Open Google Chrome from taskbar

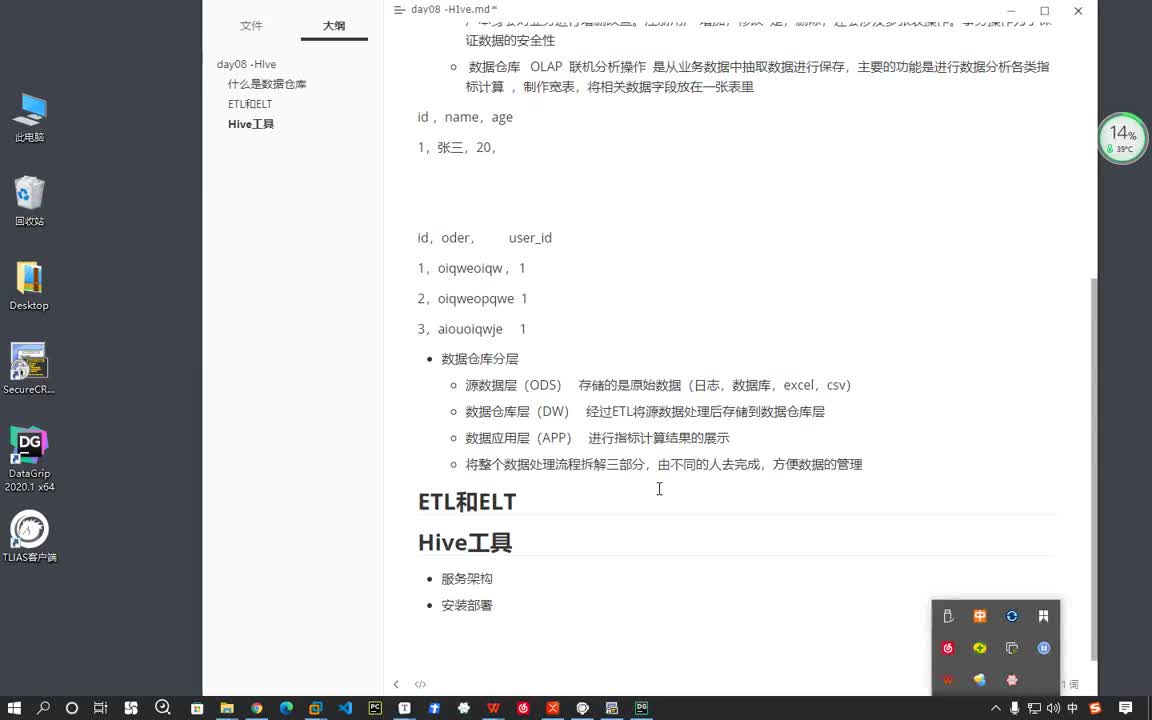[x=256, y=708]
